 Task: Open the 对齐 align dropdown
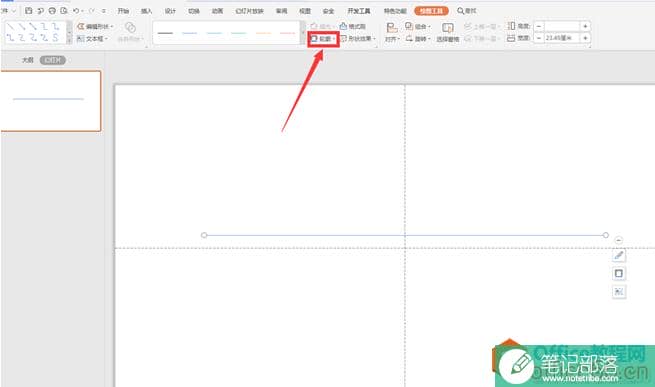pyautogui.click(x=392, y=33)
